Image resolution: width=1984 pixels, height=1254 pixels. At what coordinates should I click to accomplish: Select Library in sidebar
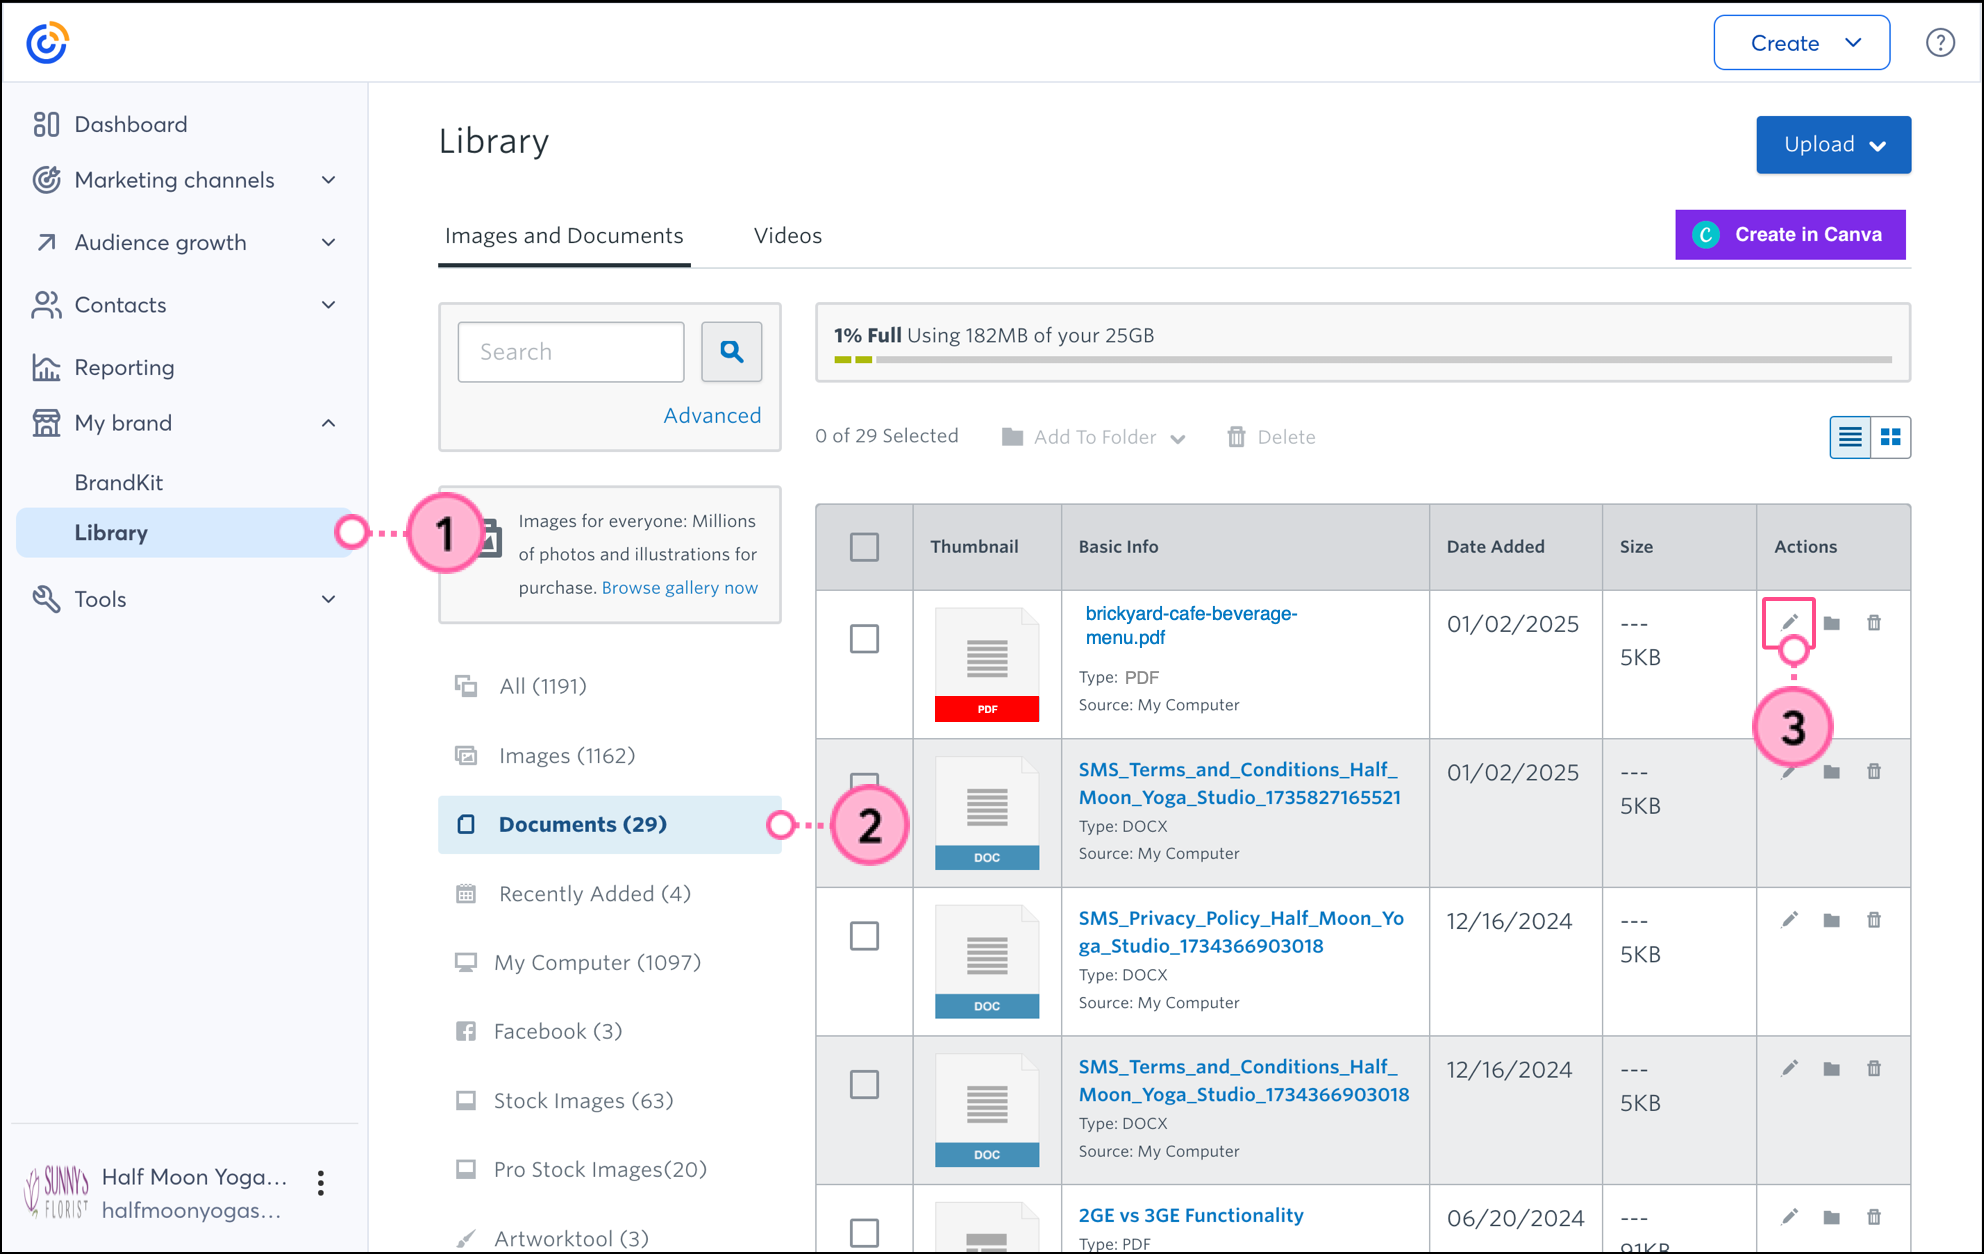[x=185, y=532]
